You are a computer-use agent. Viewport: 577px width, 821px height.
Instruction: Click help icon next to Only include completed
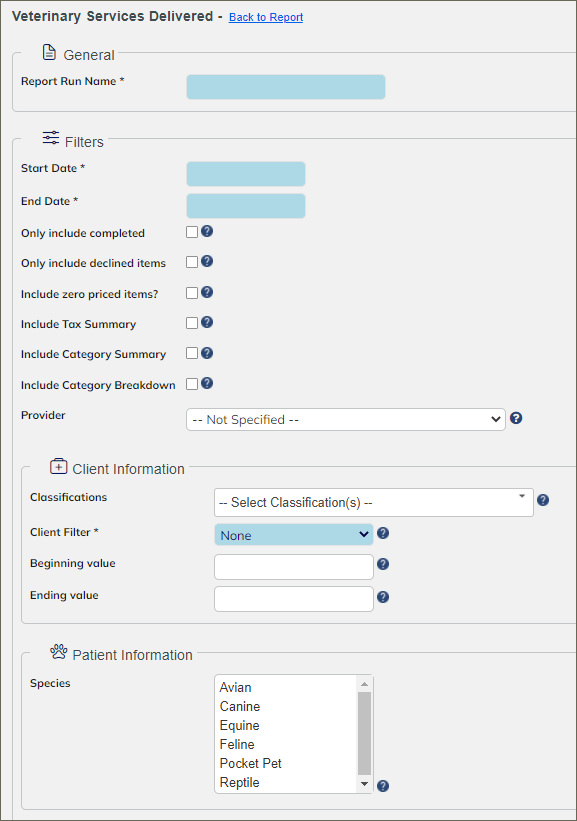pos(207,231)
